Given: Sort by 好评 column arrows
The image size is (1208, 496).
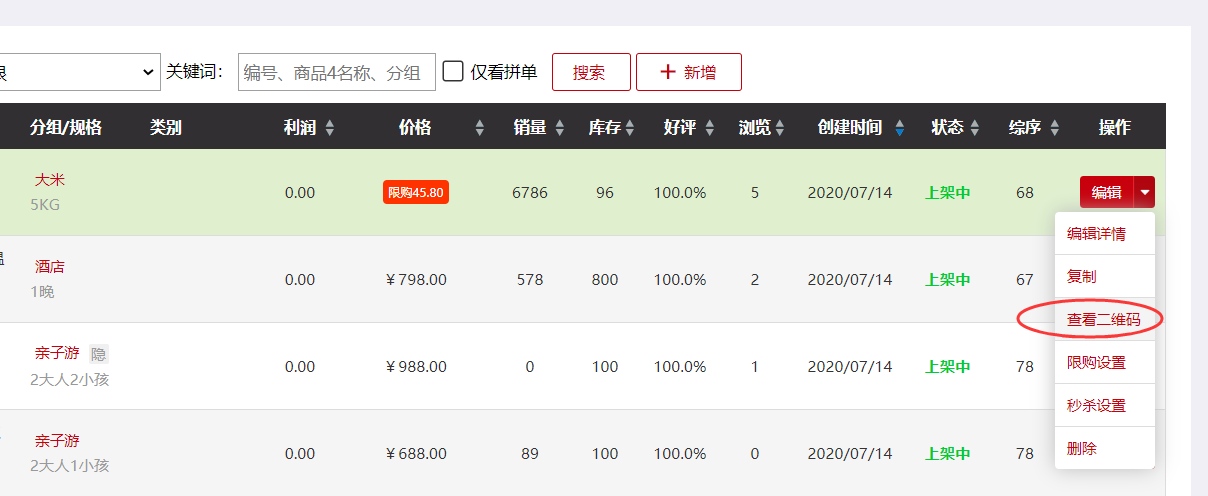Looking at the screenshot, I should click(x=710, y=128).
